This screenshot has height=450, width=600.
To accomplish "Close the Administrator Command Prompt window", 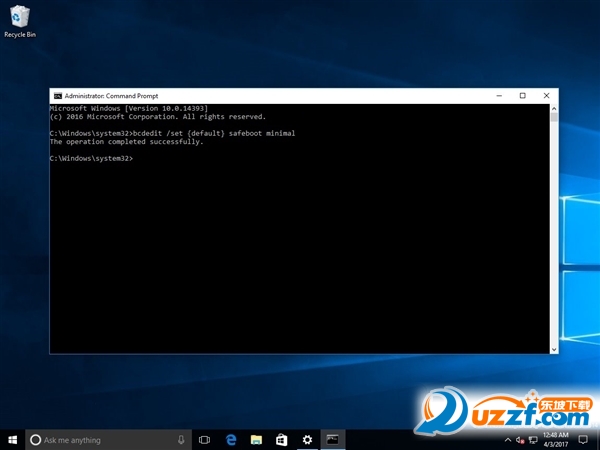I will pos(546,96).
